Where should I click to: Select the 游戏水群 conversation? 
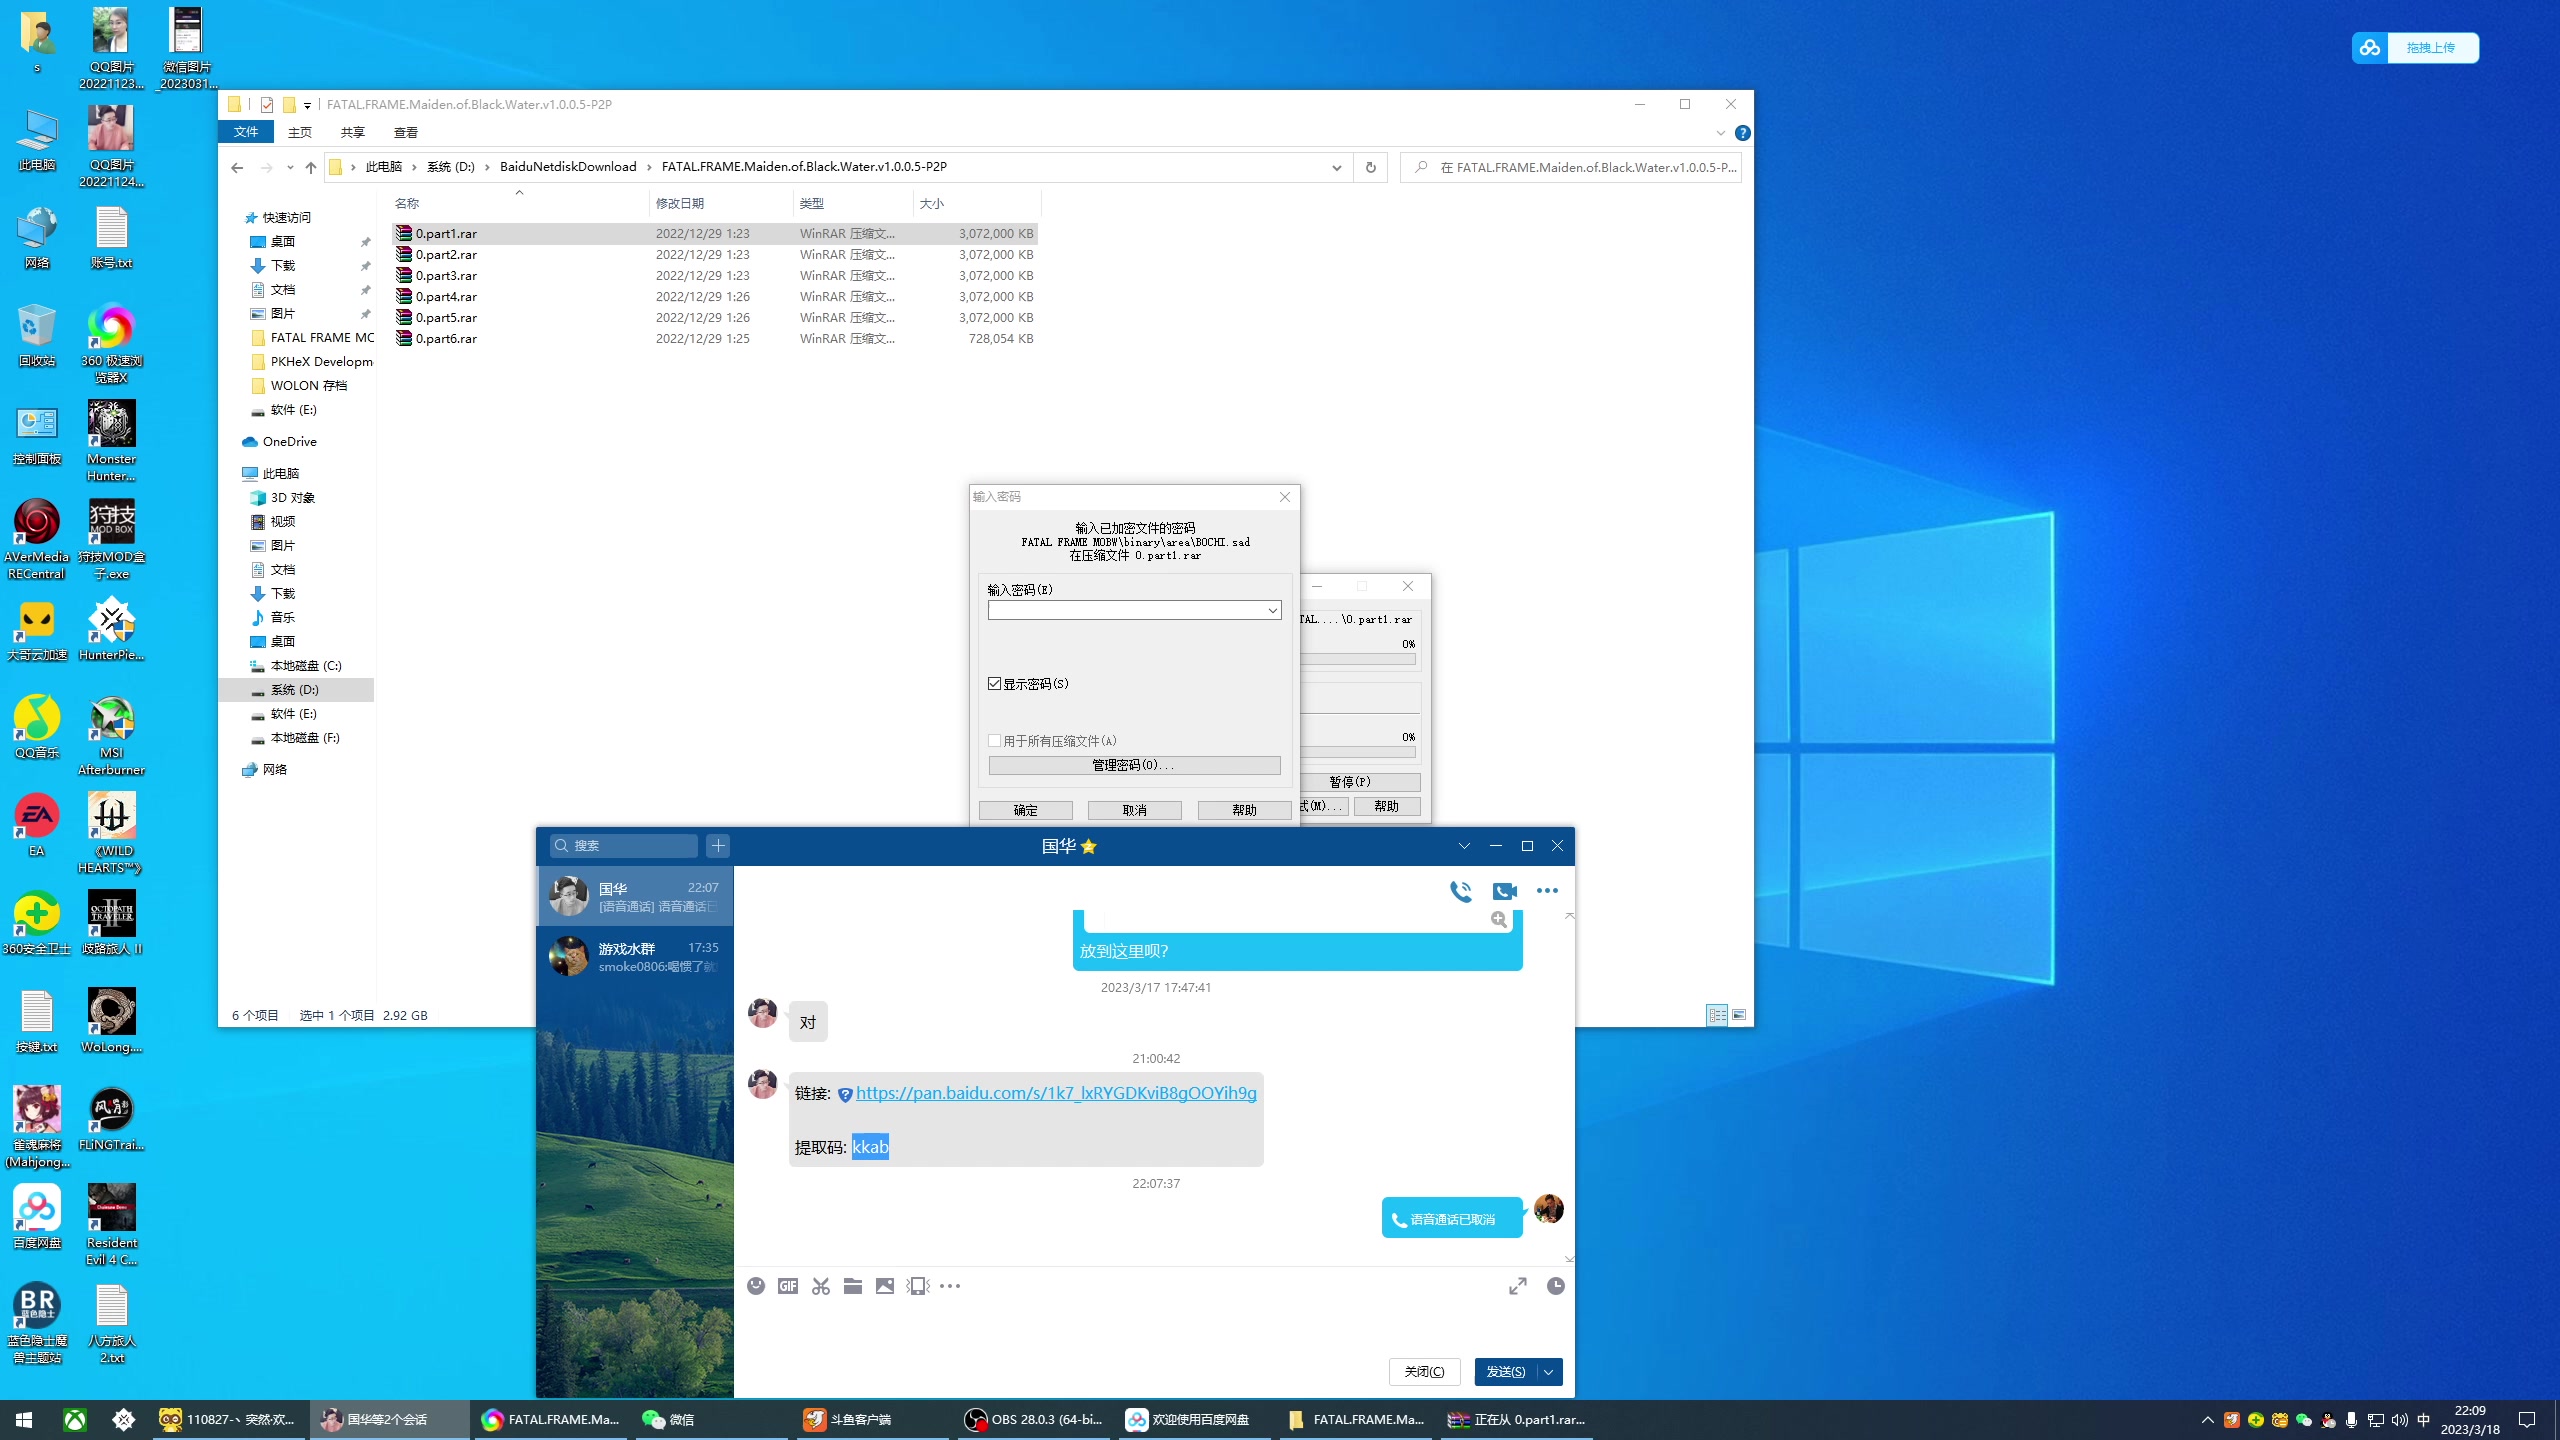(635, 957)
